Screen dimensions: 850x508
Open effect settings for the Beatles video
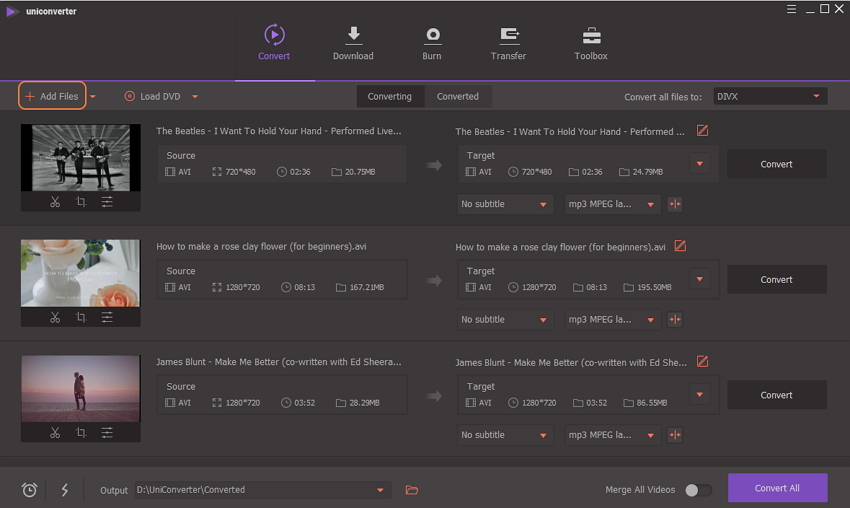[107, 202]
